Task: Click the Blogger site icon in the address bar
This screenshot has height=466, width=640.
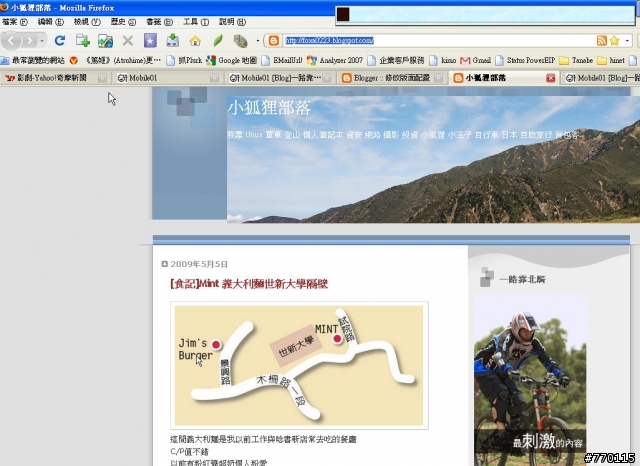Action: (x=273, y=40)
